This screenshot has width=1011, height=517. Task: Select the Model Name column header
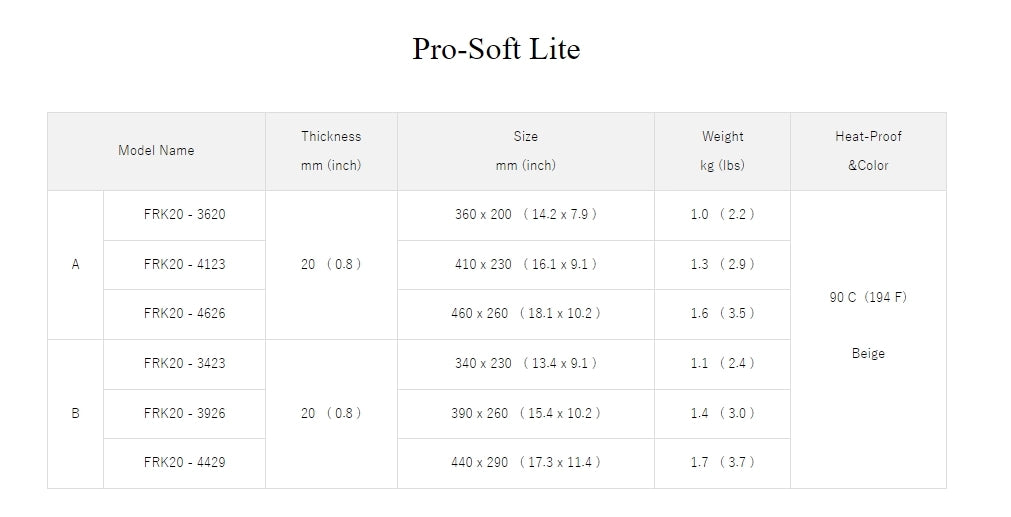(156, 151)
